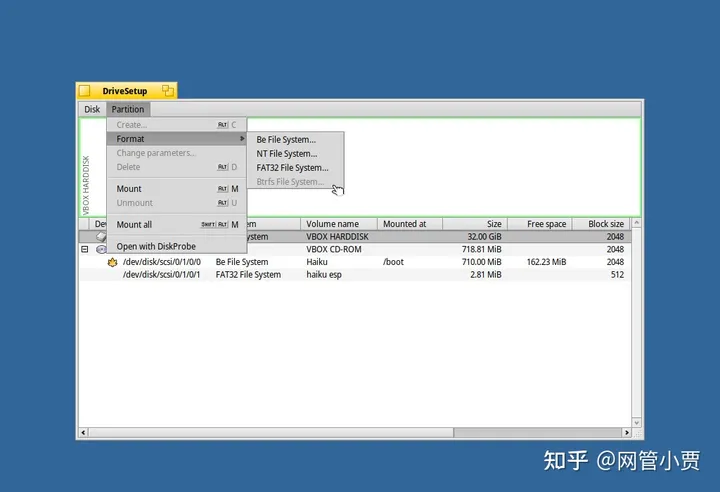Click the horizontal scrollbar right arrow
The width and height of the screenshot is (720, 492).
tap(627, 432)
